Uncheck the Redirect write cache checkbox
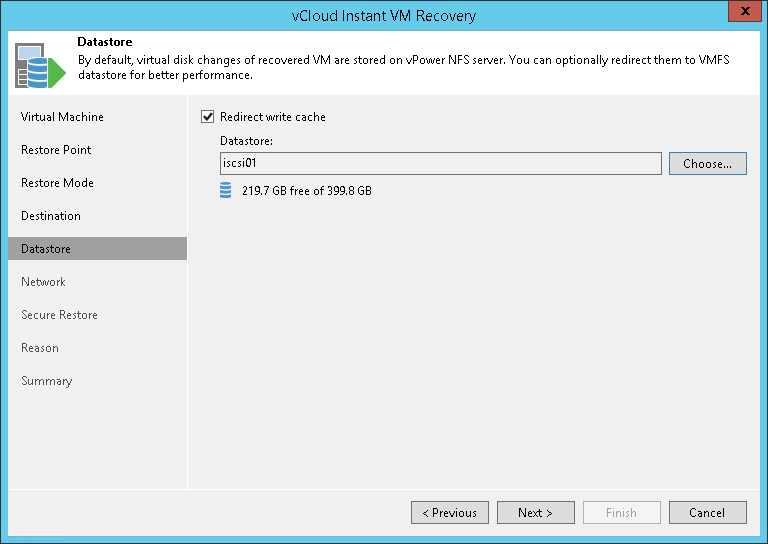 pyautogui.click(x=208, y=117)
